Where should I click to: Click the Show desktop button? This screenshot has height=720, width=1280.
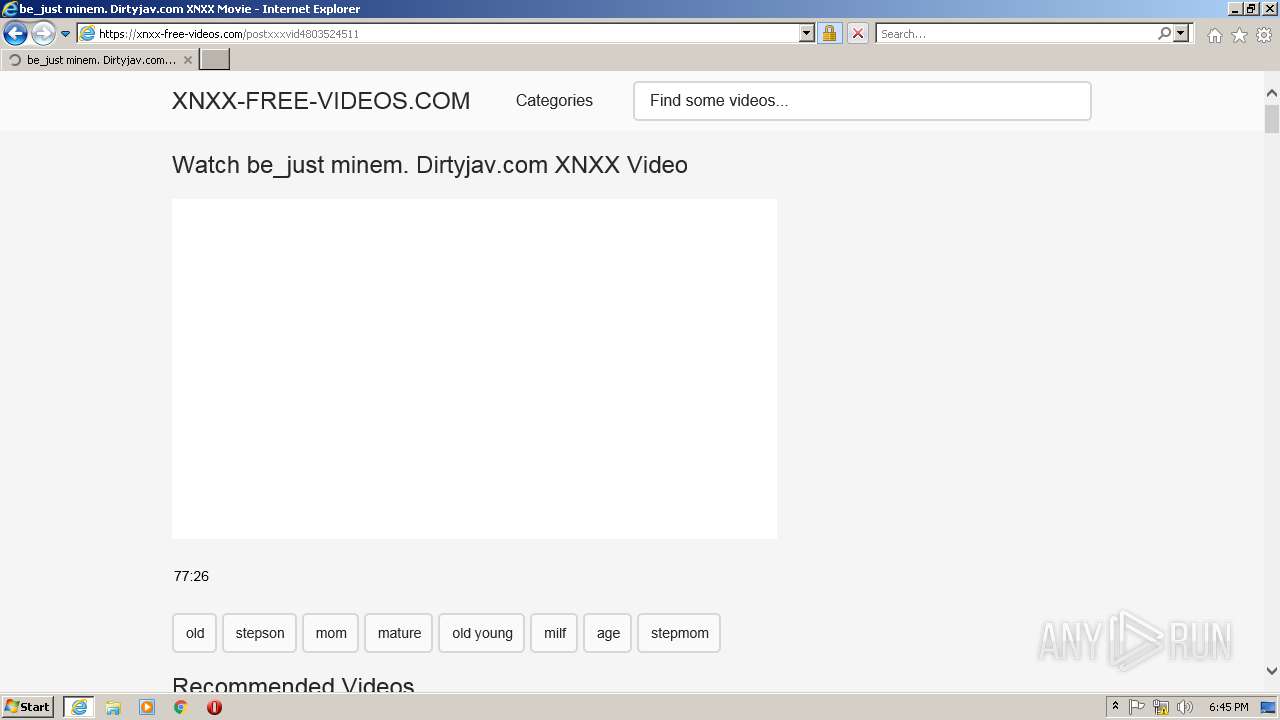[1270, 707]
